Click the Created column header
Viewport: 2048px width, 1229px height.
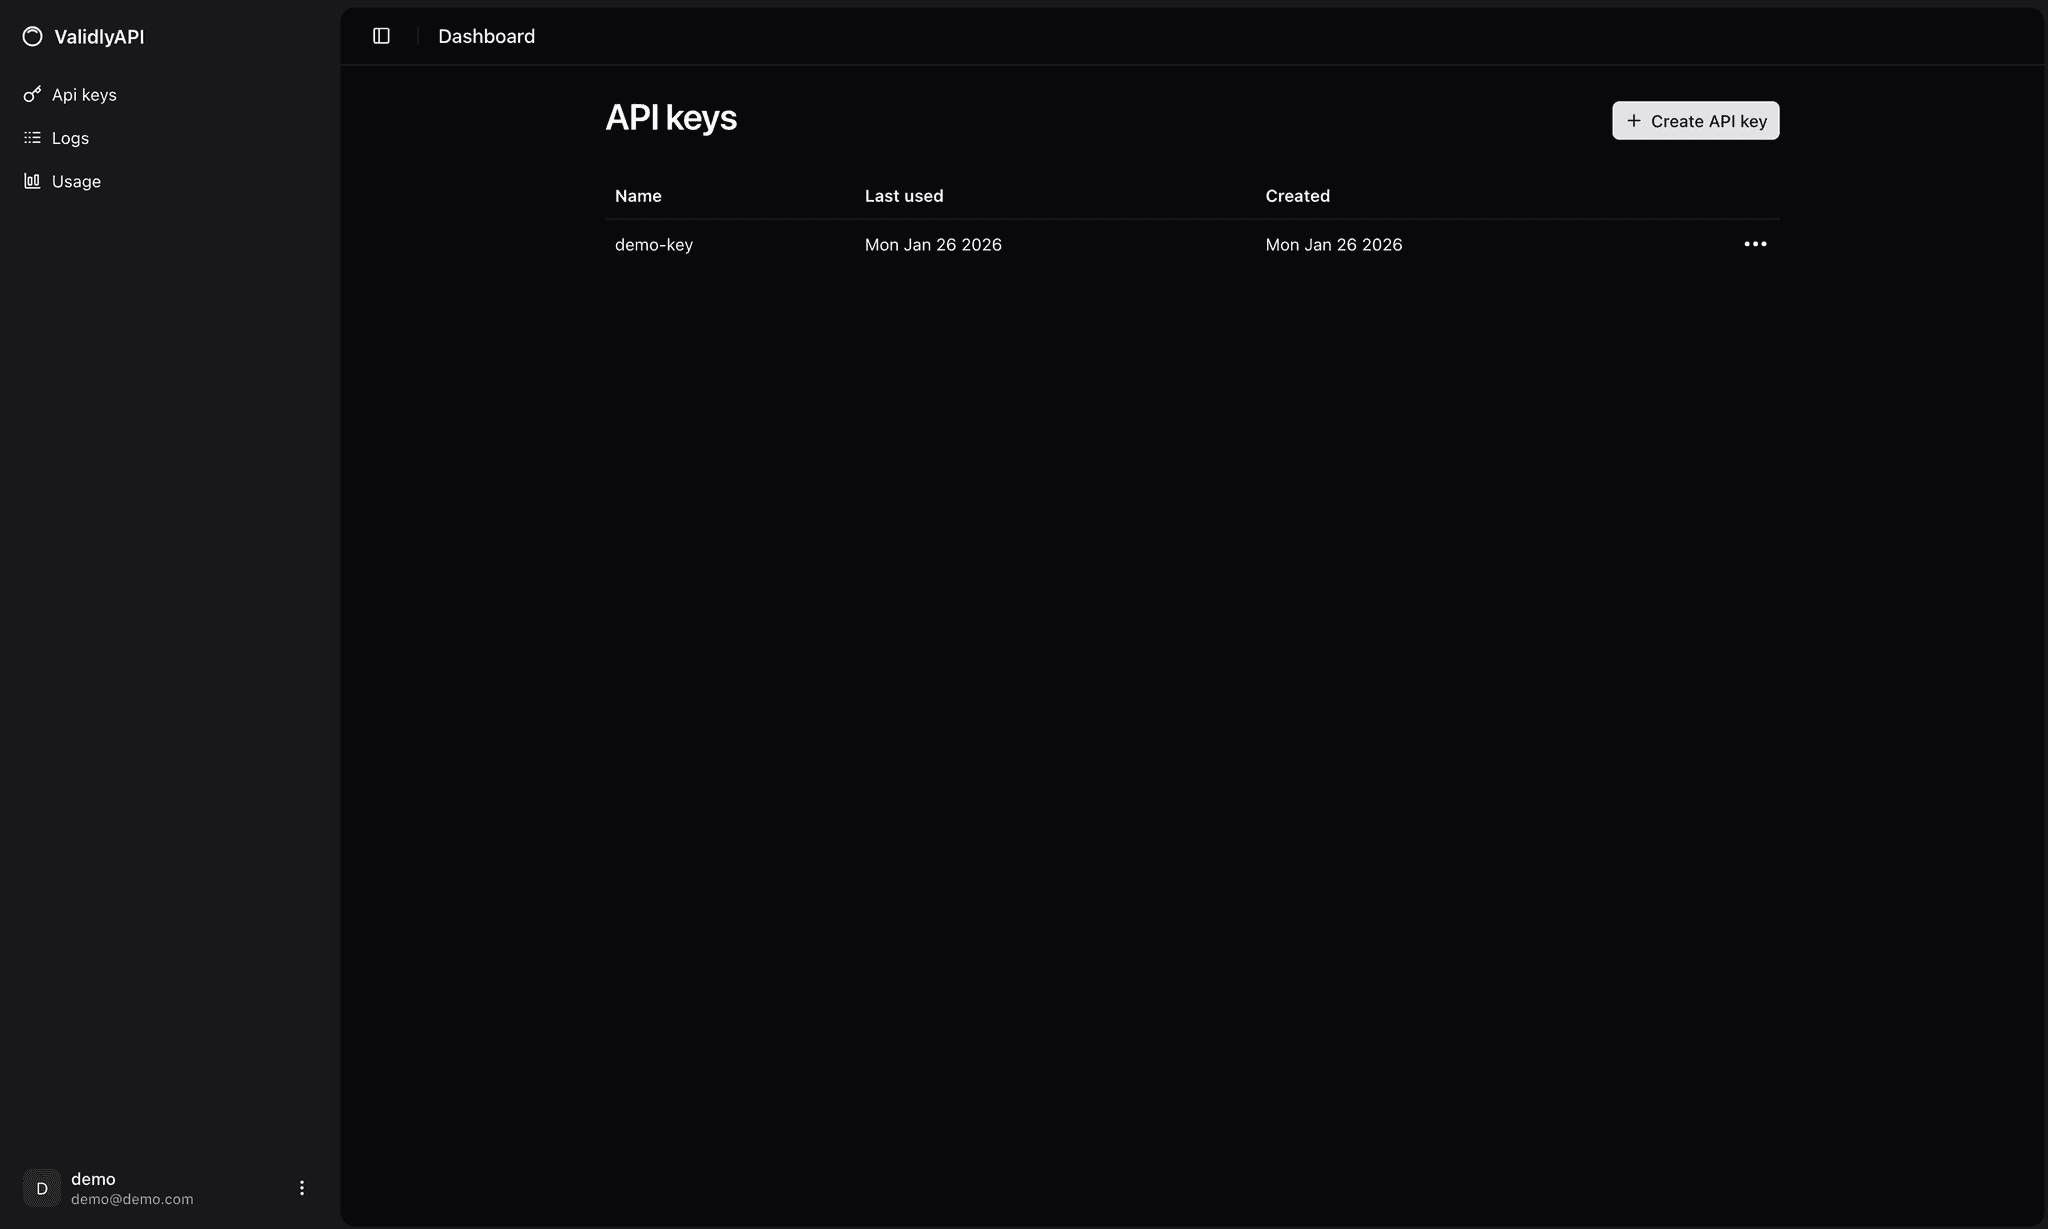coord(1297,196)
